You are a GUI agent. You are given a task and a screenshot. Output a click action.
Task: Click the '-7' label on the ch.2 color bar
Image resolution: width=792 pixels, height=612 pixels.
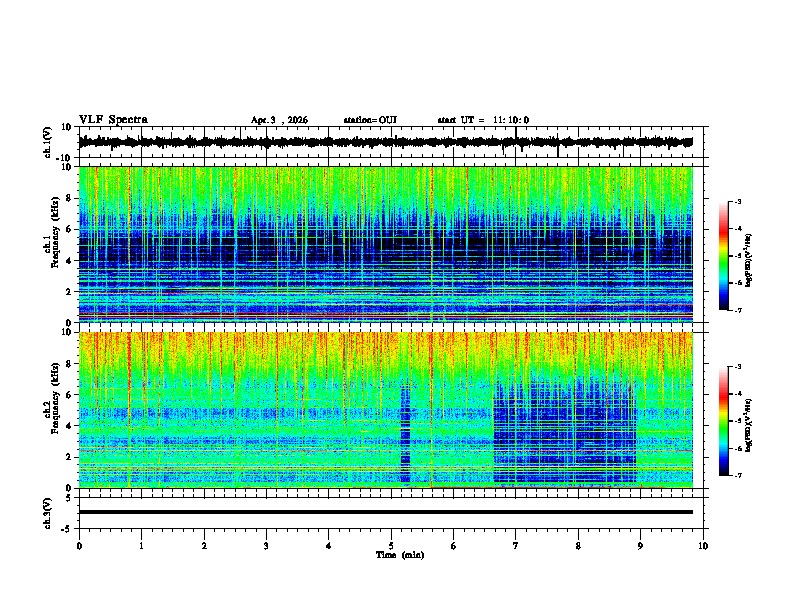[x=738, y=475]
